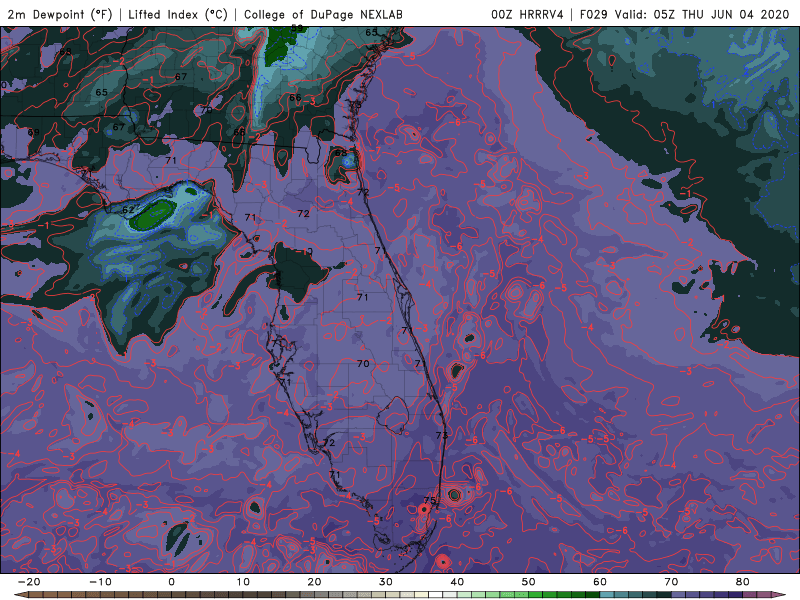Image resolution: width=800 pixels, height=600 pixels.
Task: Click the '69' dewpoint value on the map
Action: click(x=34, y=132)
